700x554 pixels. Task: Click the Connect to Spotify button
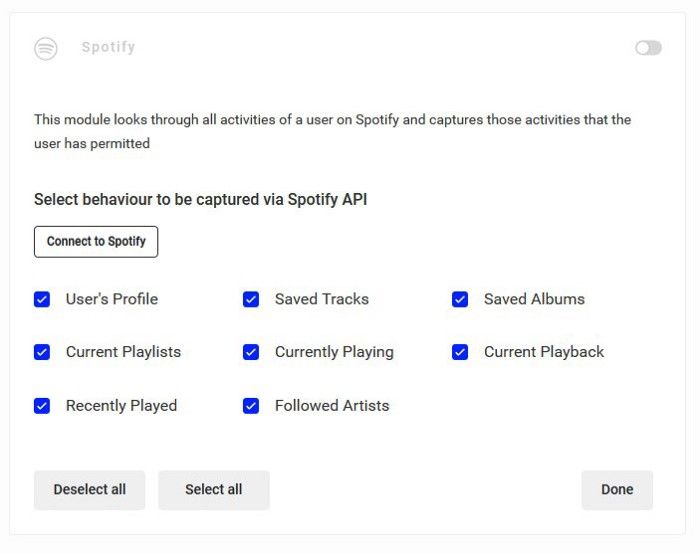coord(96,242)
